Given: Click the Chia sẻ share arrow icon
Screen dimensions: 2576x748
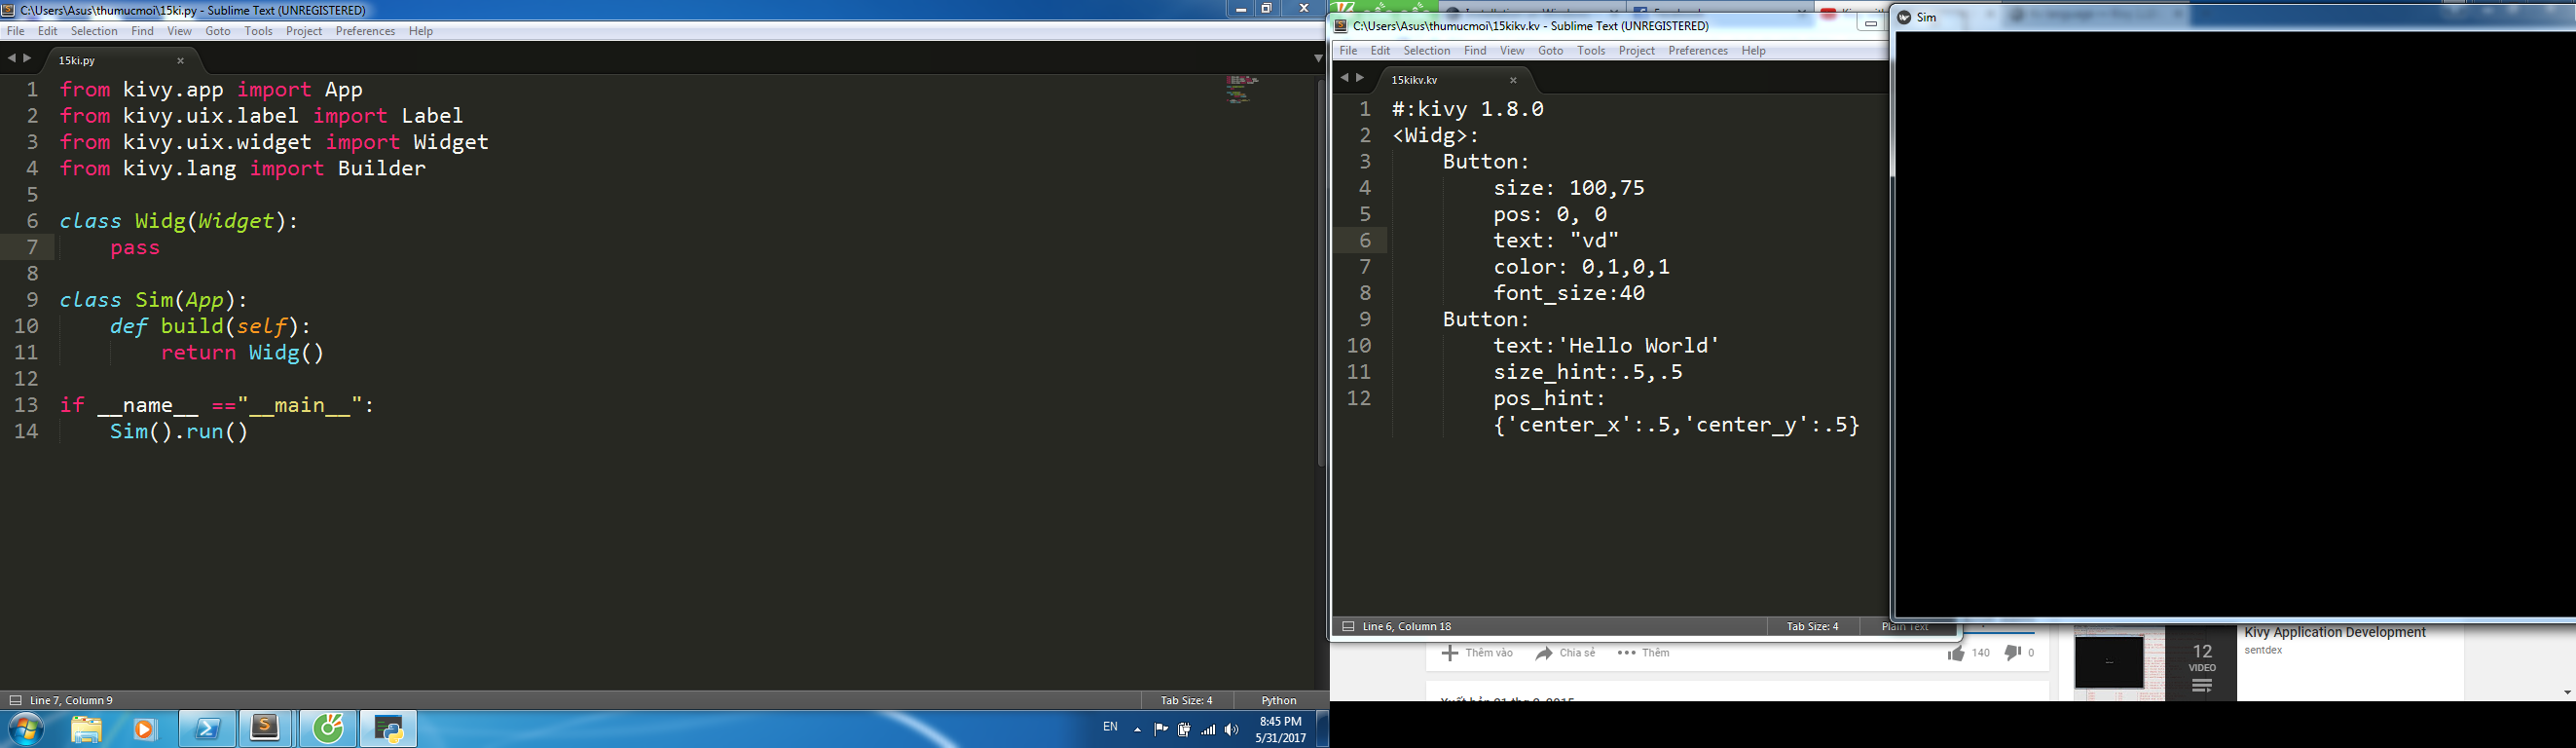Looking at the screenshot, I should click(x=1544, y=653).
